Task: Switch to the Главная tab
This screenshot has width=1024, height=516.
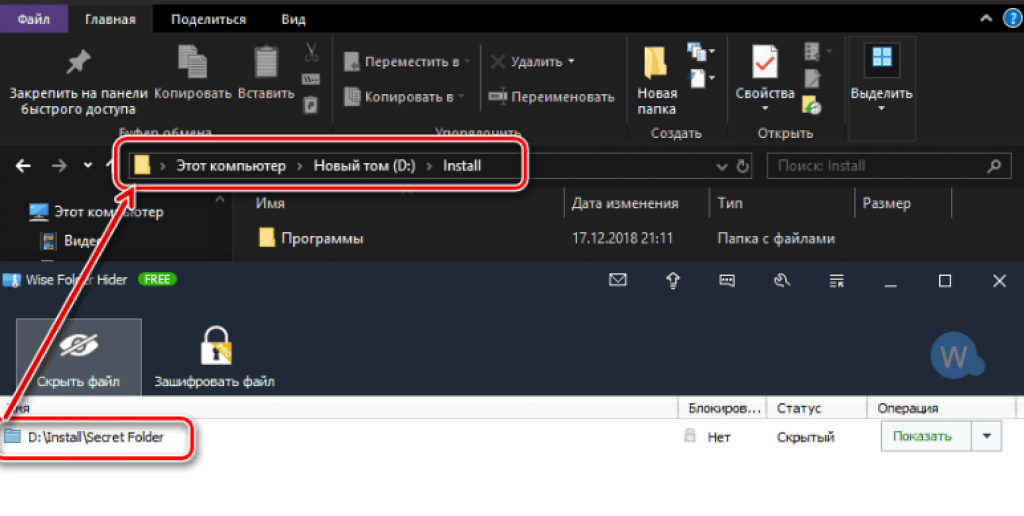Action: point(110,19)
